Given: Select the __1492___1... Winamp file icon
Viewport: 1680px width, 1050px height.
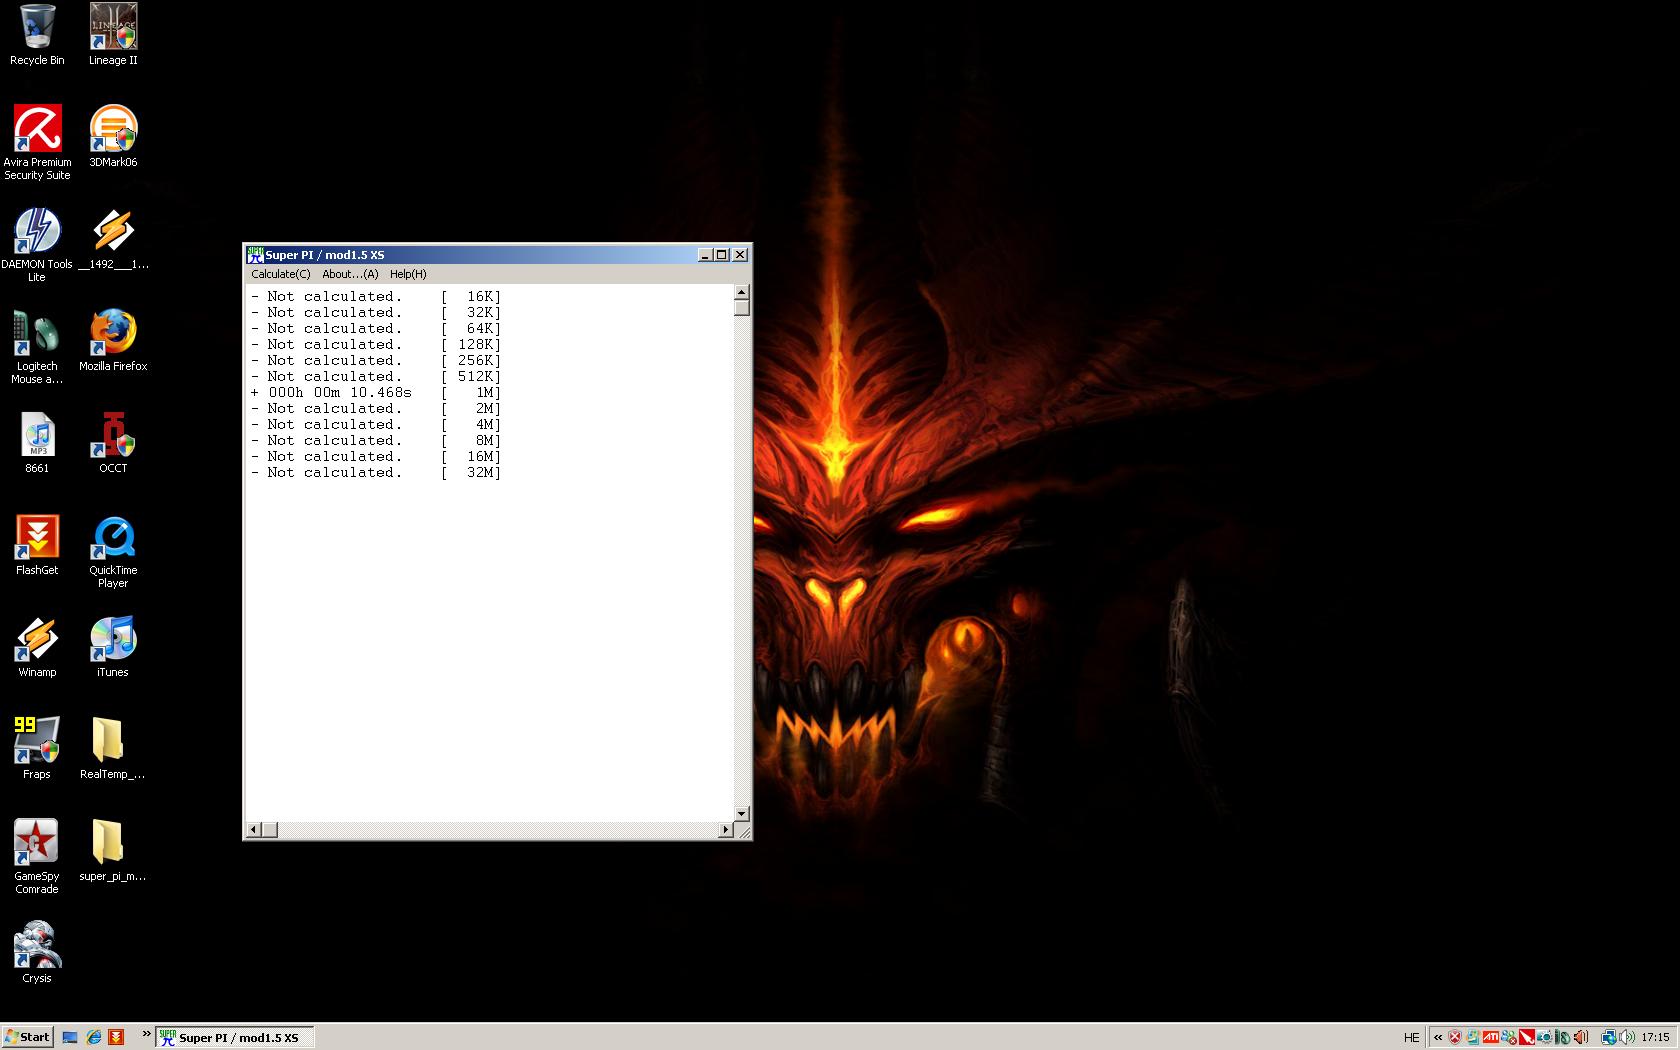Looking at the screenshot, I should pos(113,239).
